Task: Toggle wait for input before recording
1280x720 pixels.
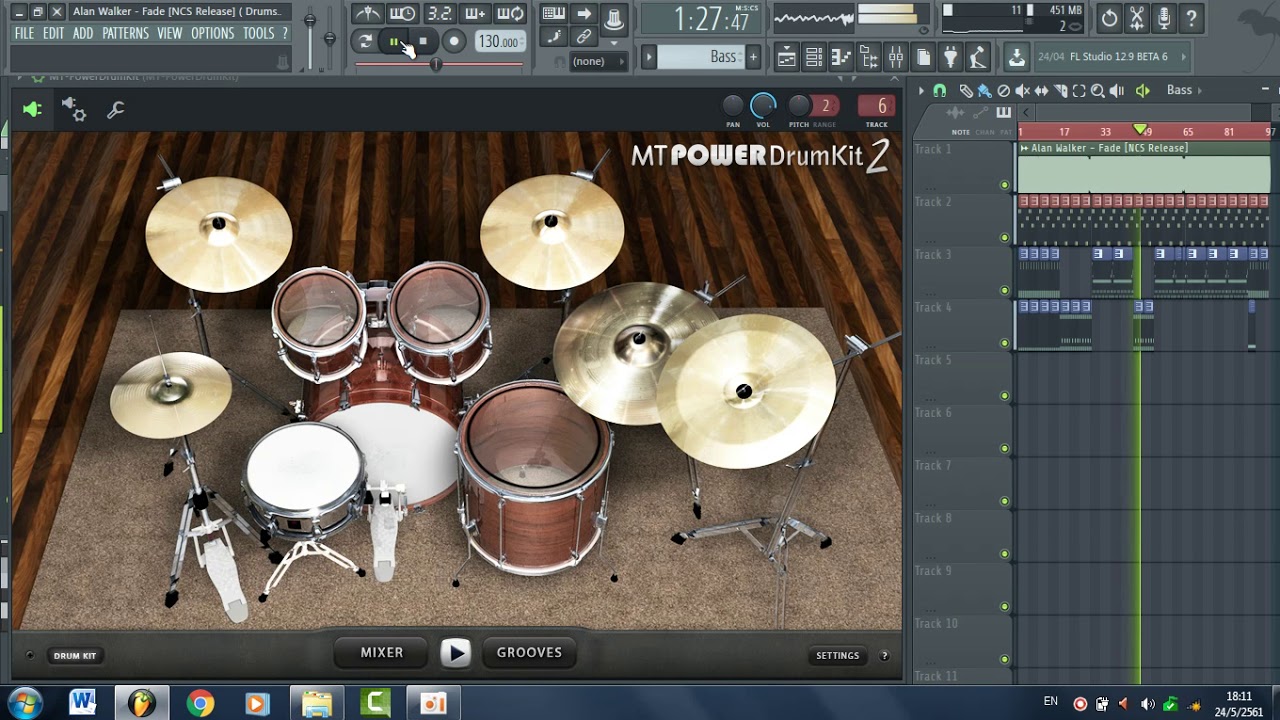Action: pyautogui.click(x=402, y=14)
